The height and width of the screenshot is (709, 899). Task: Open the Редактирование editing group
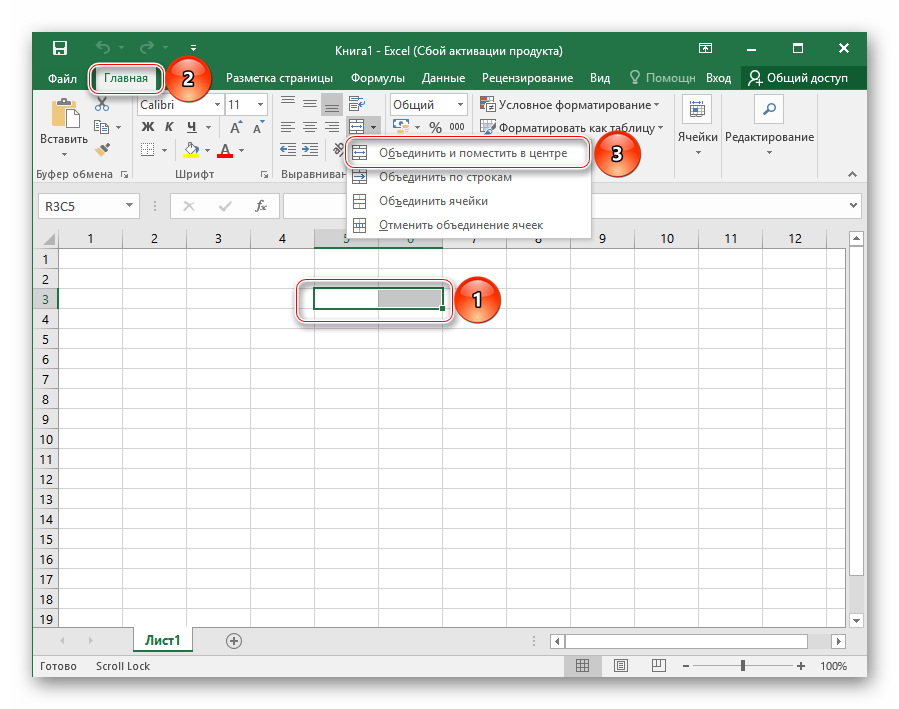(769, 126)
